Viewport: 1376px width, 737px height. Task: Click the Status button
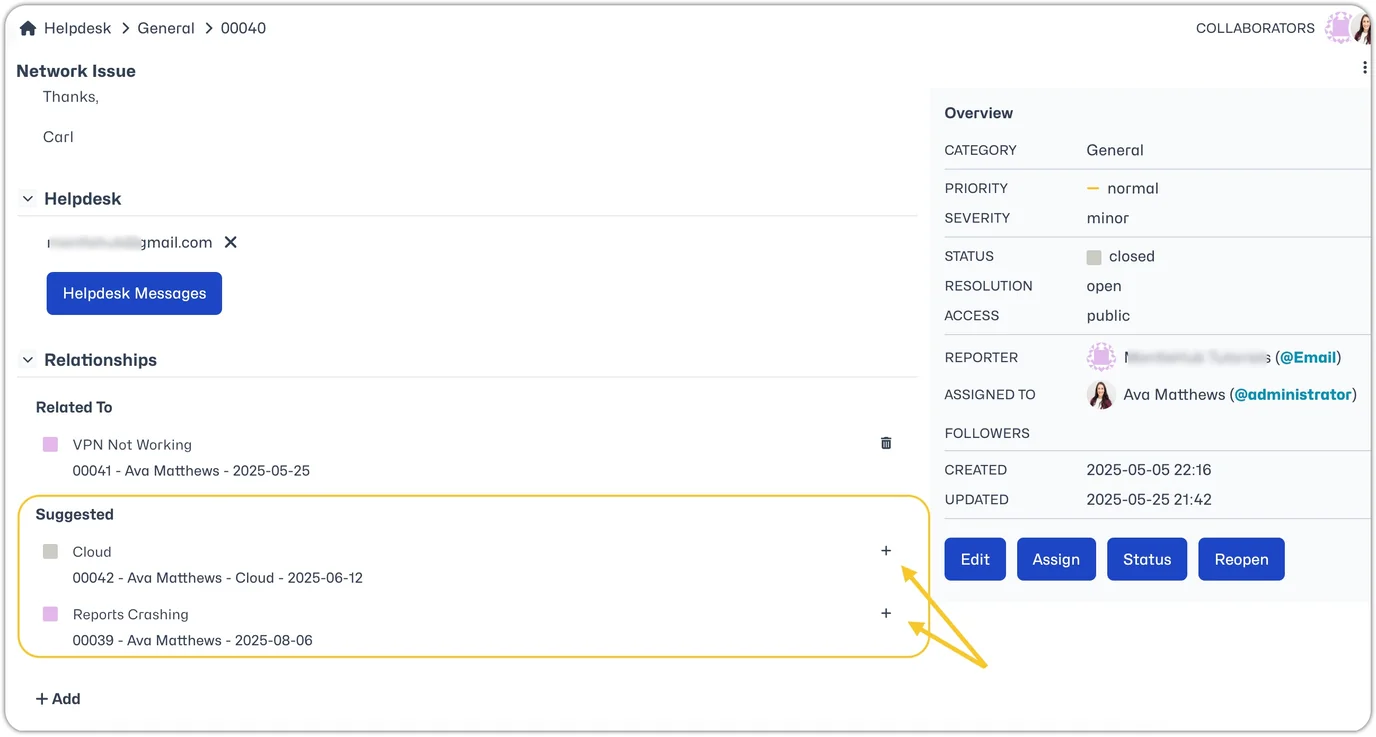click(x=1147, y=559)
